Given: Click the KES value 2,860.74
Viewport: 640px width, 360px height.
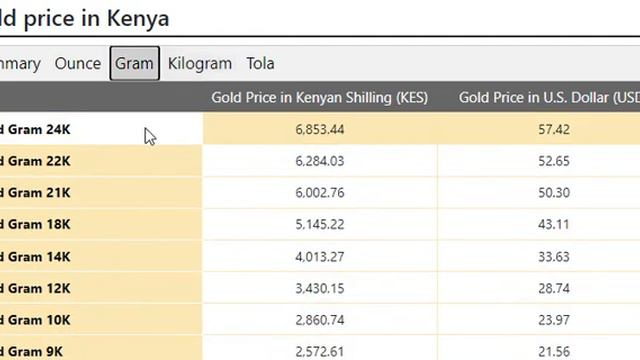Looking at the screenshot, I should tap(320, 320).
